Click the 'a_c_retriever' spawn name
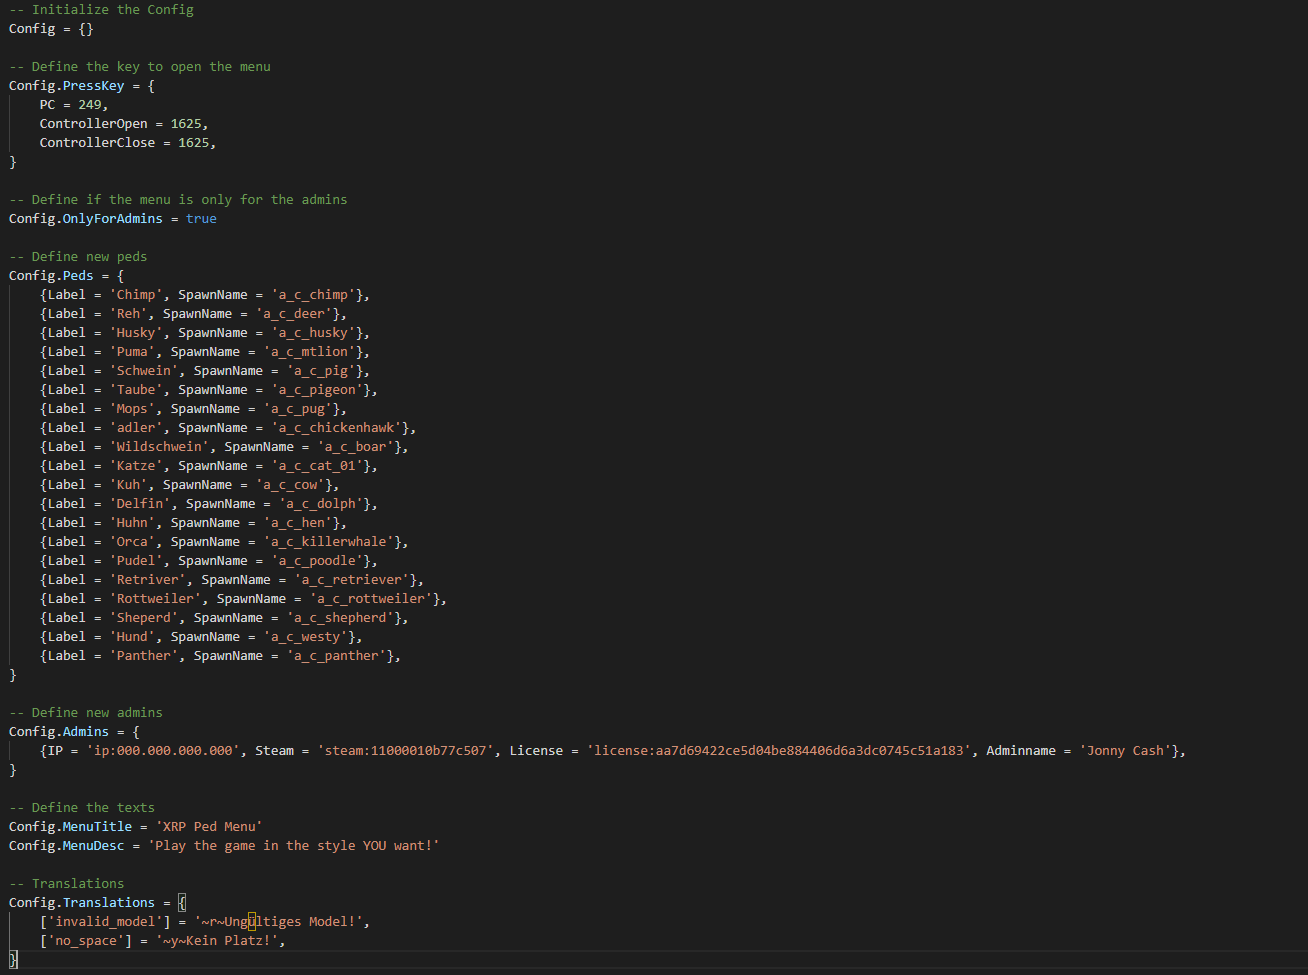Screen dimensions: 1308x975 coord(352,579)
